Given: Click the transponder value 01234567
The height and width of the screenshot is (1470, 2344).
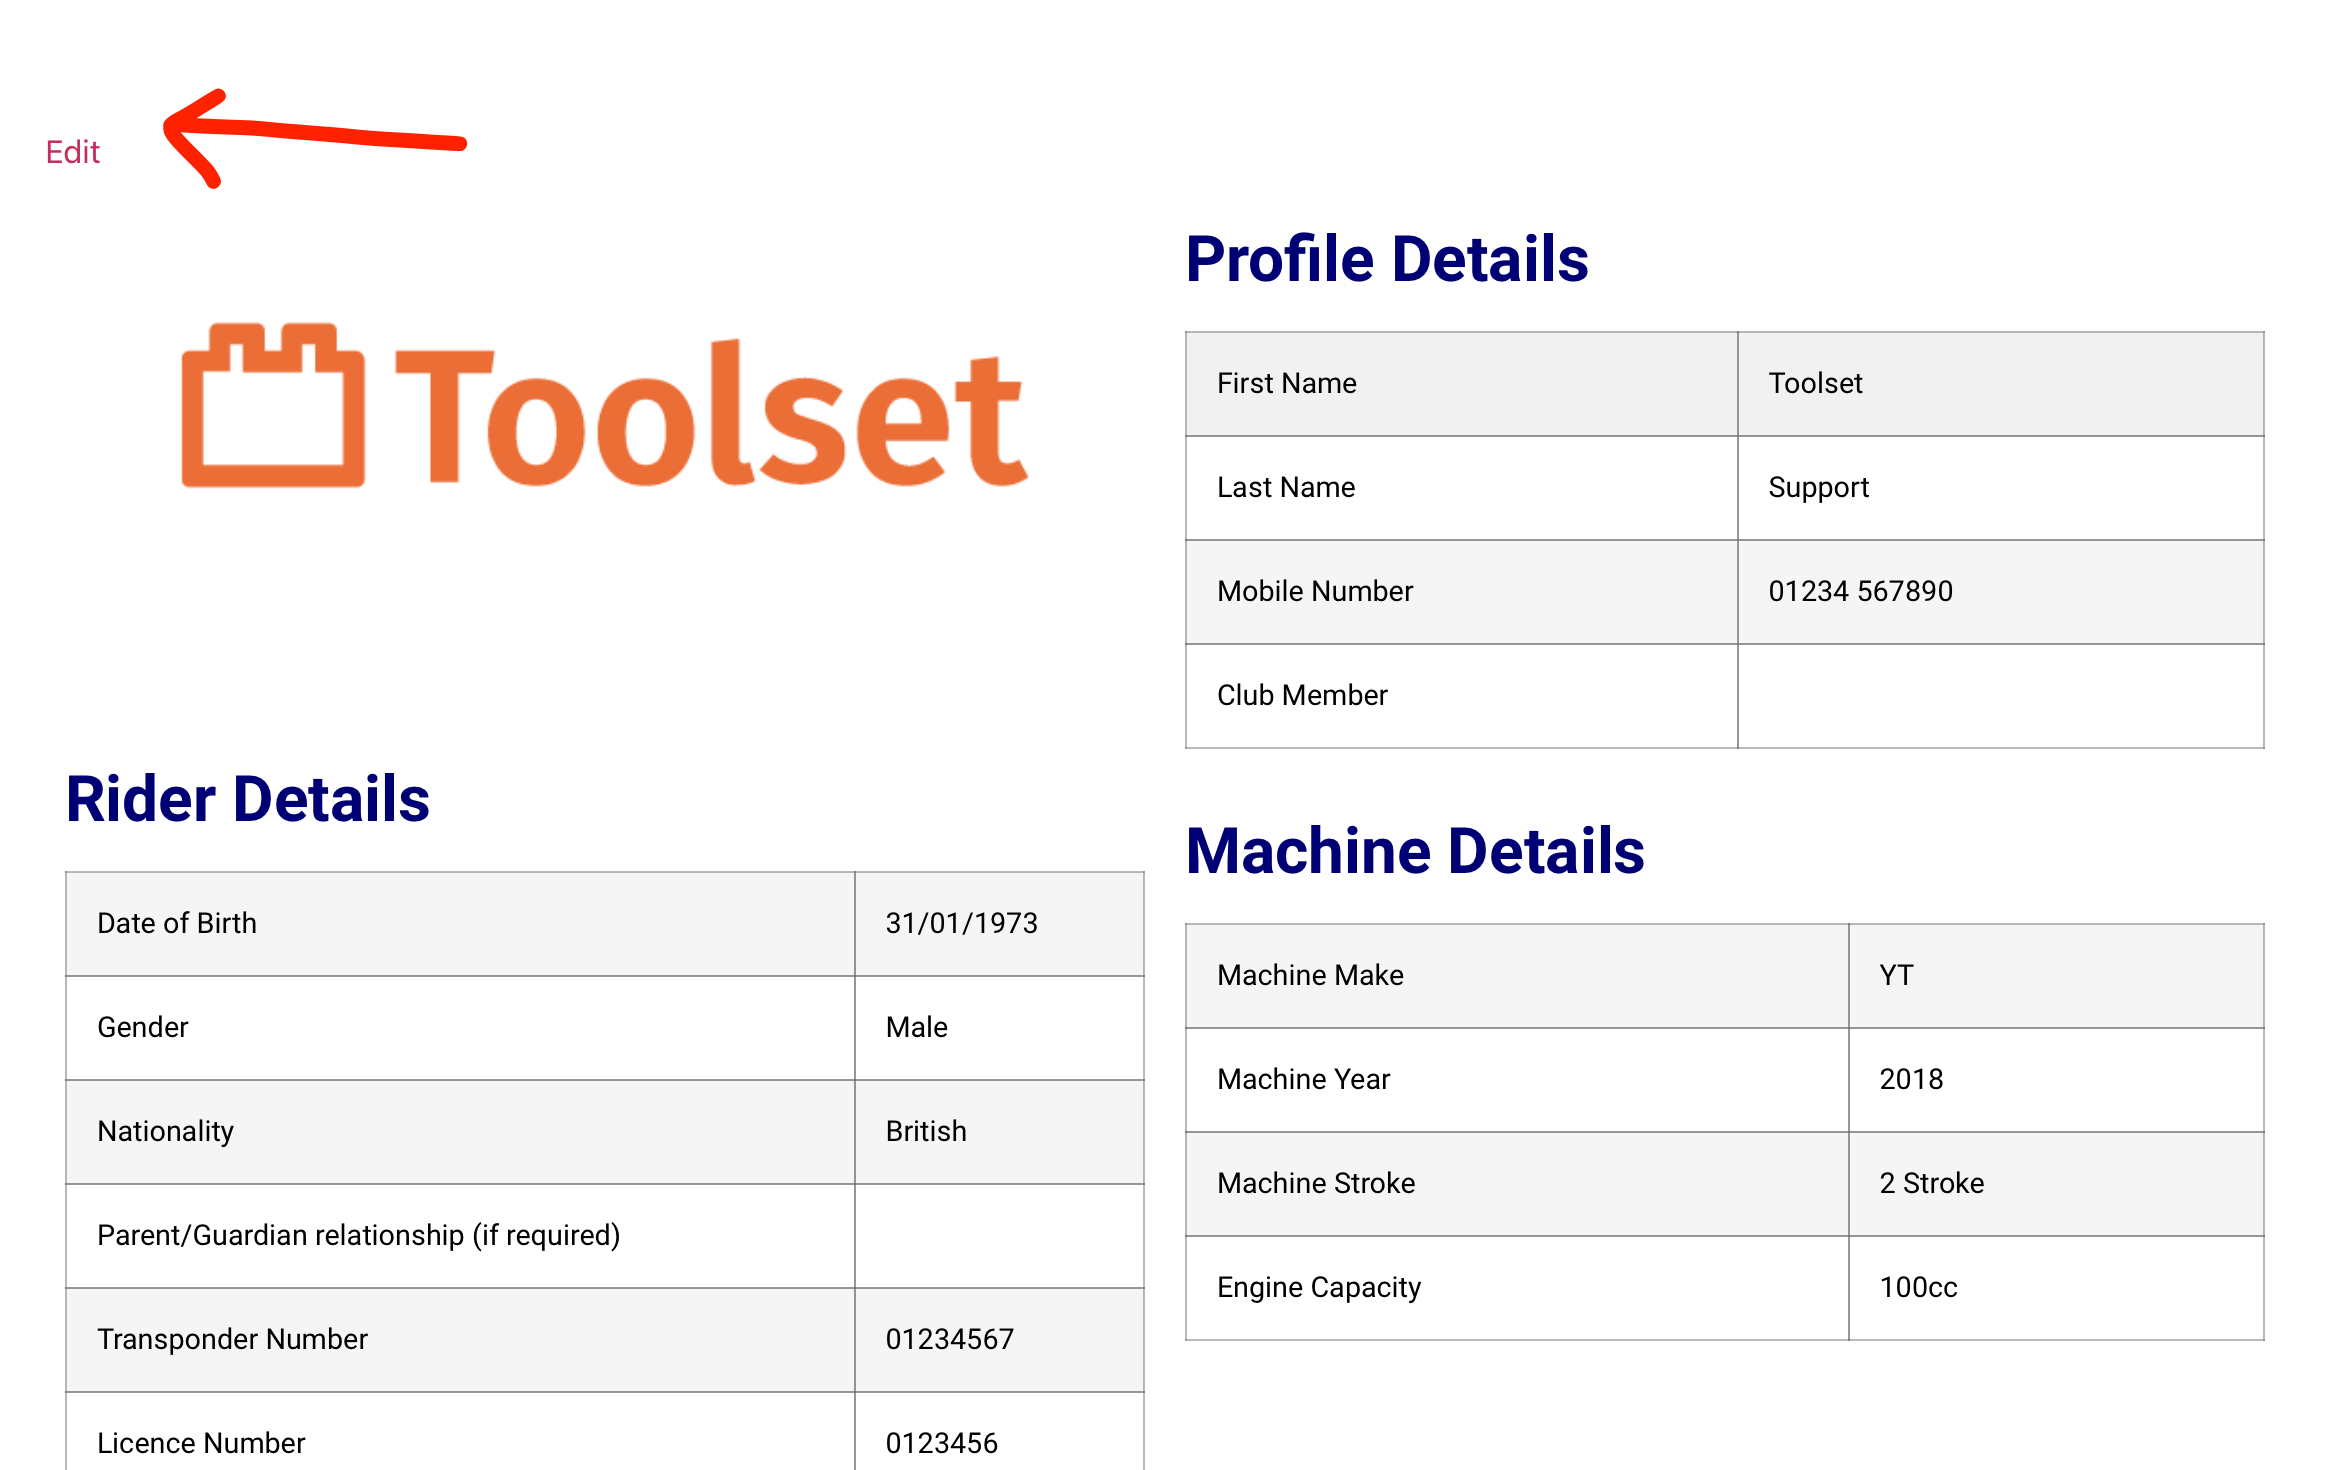Looking at the screenshot, I should 949,1339.
